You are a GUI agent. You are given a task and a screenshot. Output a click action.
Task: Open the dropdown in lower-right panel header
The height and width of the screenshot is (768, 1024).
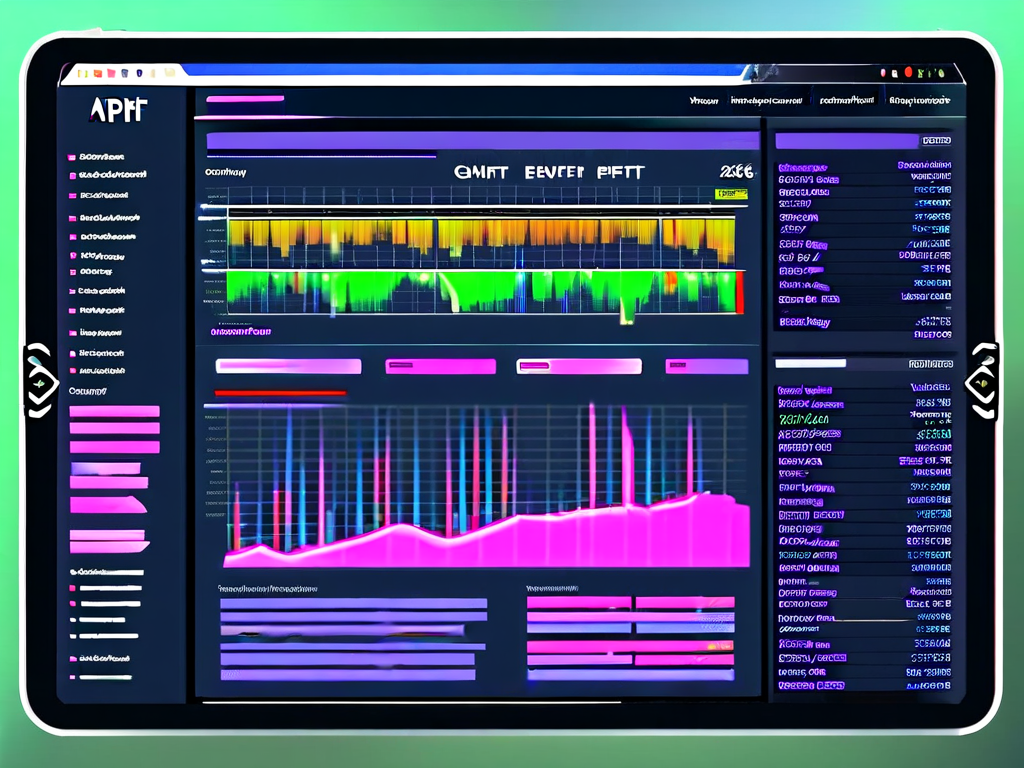tap(930, 364)
